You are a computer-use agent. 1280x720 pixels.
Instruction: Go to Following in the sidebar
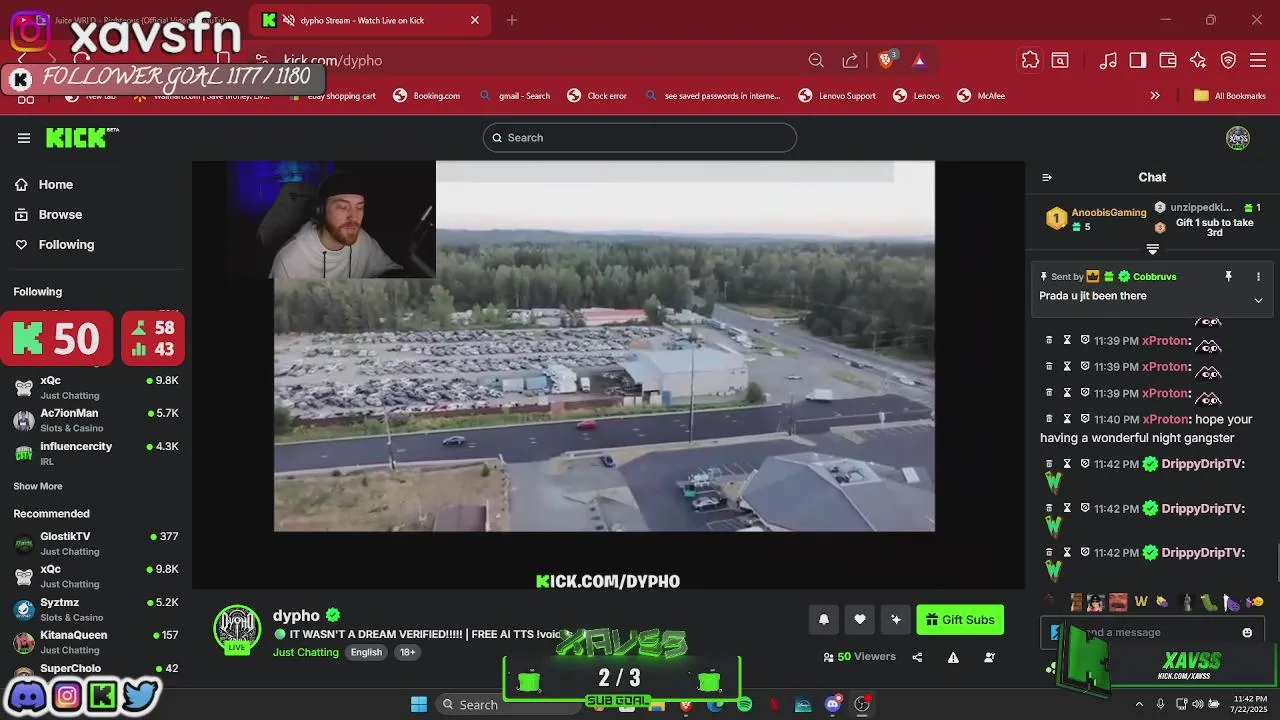click(54, 245)
